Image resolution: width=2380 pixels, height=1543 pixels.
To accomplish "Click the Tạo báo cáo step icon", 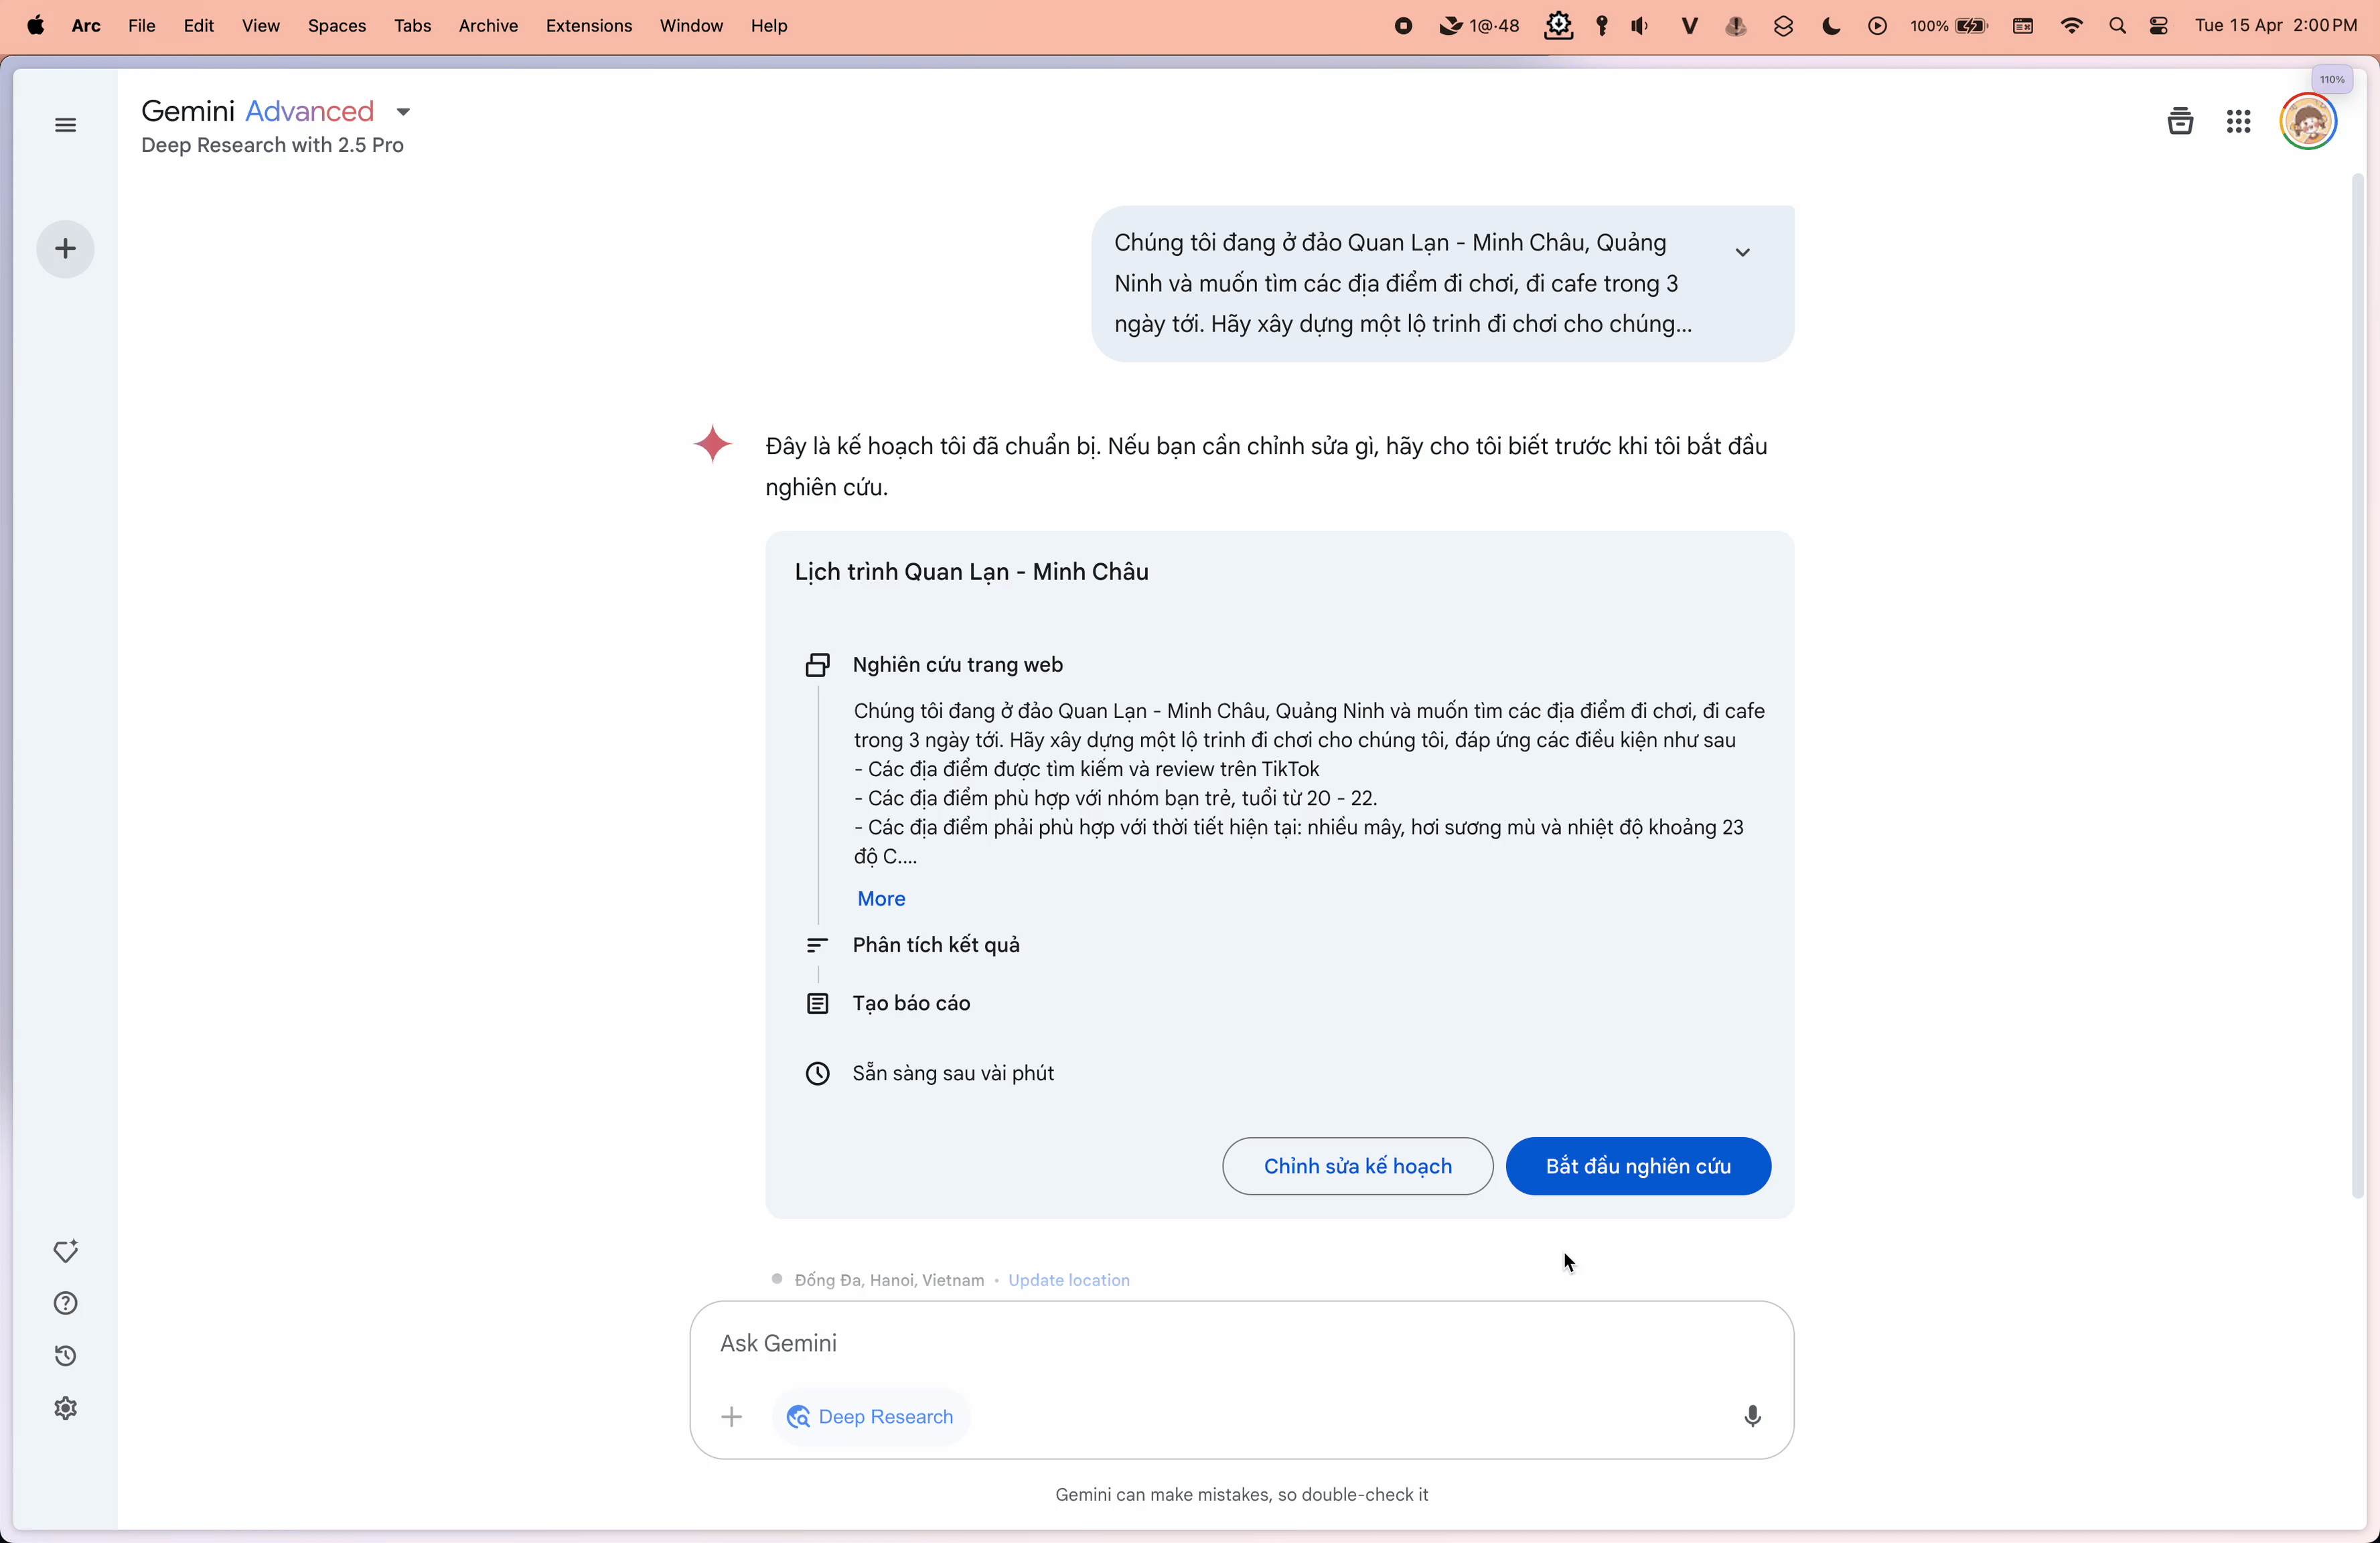I will pyautogui.click(x=818, y=1003).
